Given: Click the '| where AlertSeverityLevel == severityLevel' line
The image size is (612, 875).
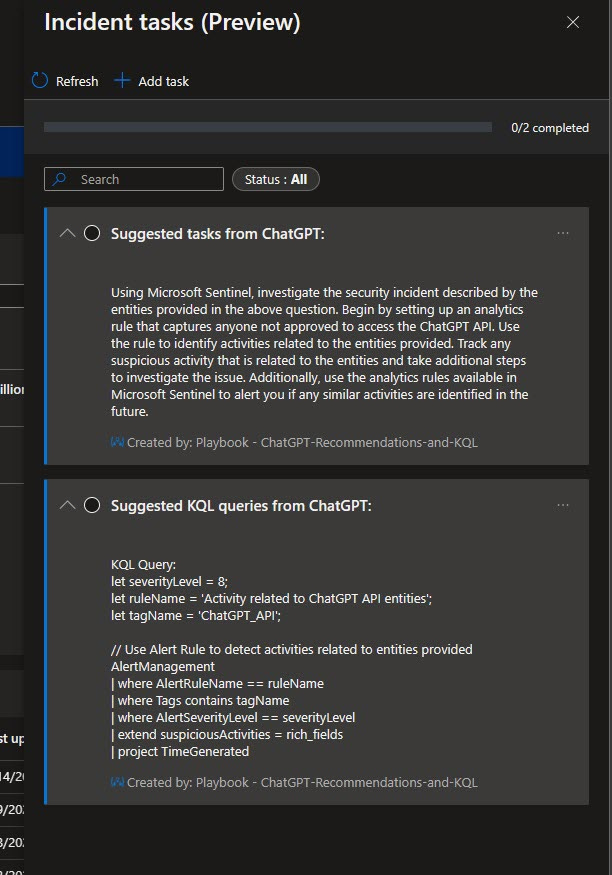Looking at the screenshot, I should 233,717.
